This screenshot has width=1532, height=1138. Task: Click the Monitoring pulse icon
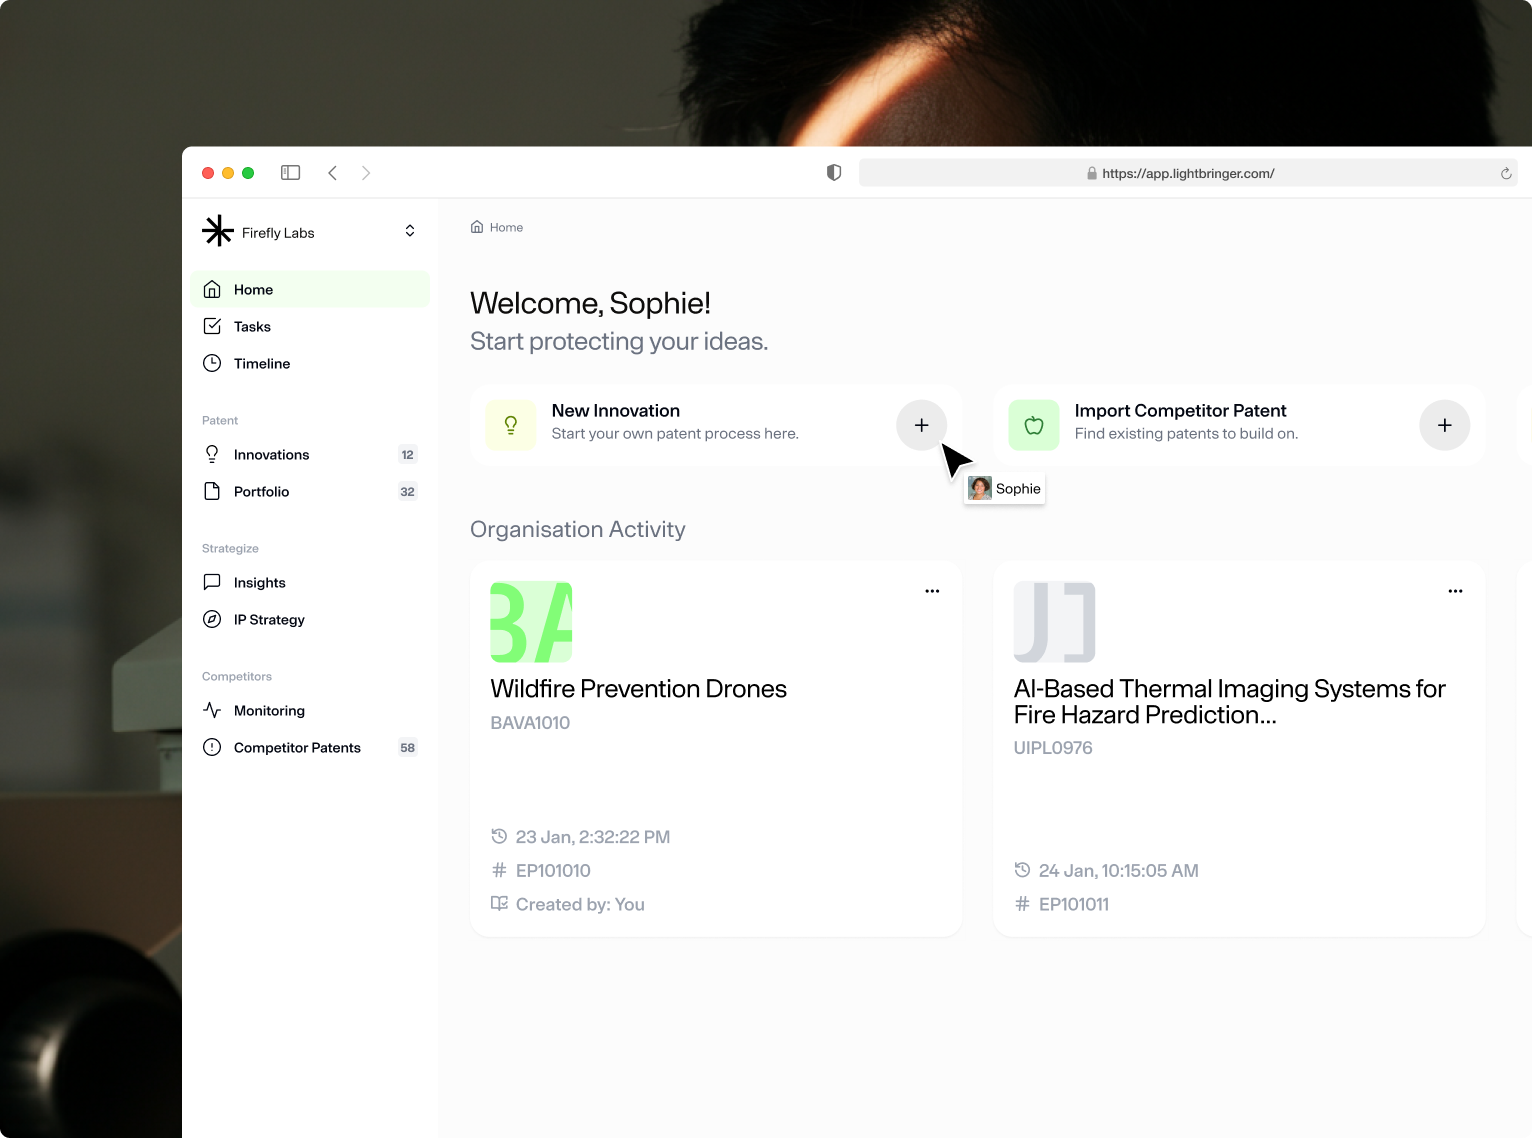pos(212,710)
